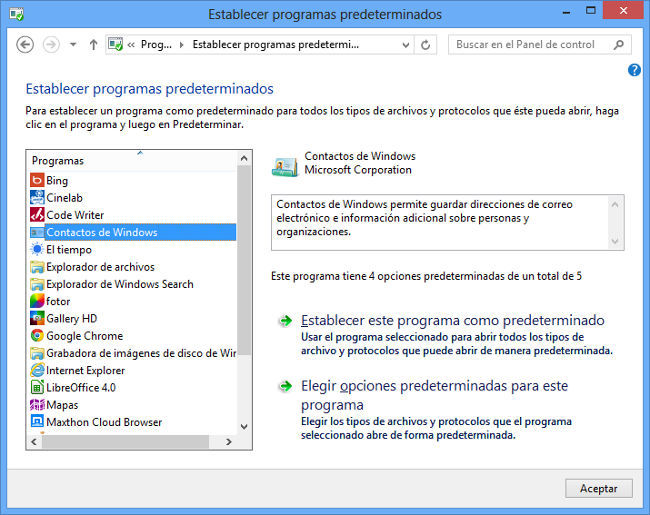Image resolution: width=650 pixels, height=515 pixels.
Task: Expand the arrow after Prog... breadcrumb
Action: [x=182, y=45]
